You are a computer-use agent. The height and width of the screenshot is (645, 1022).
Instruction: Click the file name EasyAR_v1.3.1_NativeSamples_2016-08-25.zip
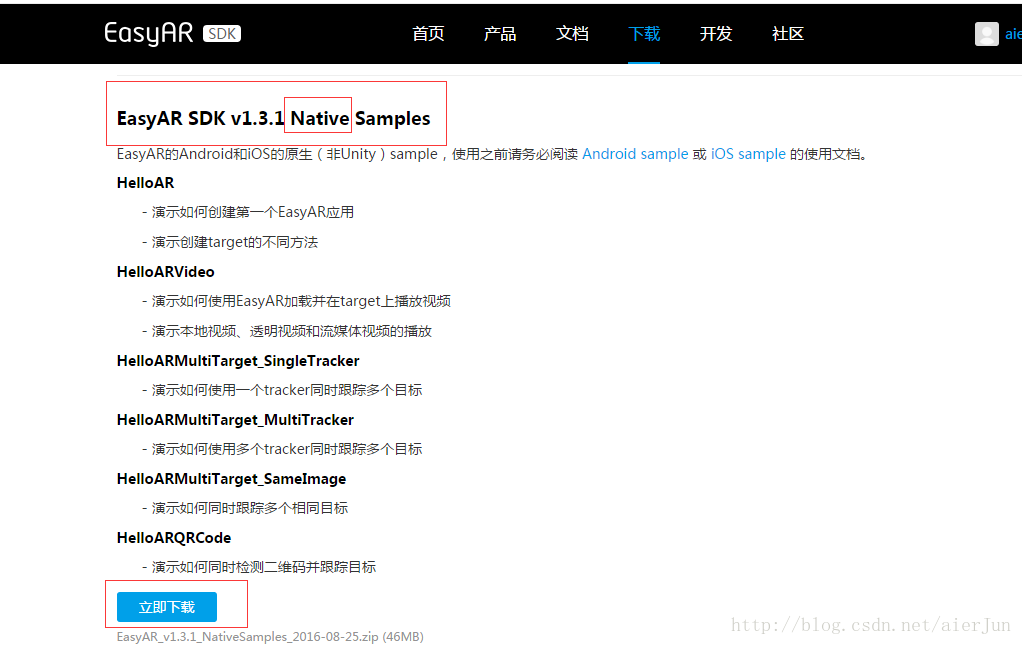pyautogui.click(x=248, y=637)
